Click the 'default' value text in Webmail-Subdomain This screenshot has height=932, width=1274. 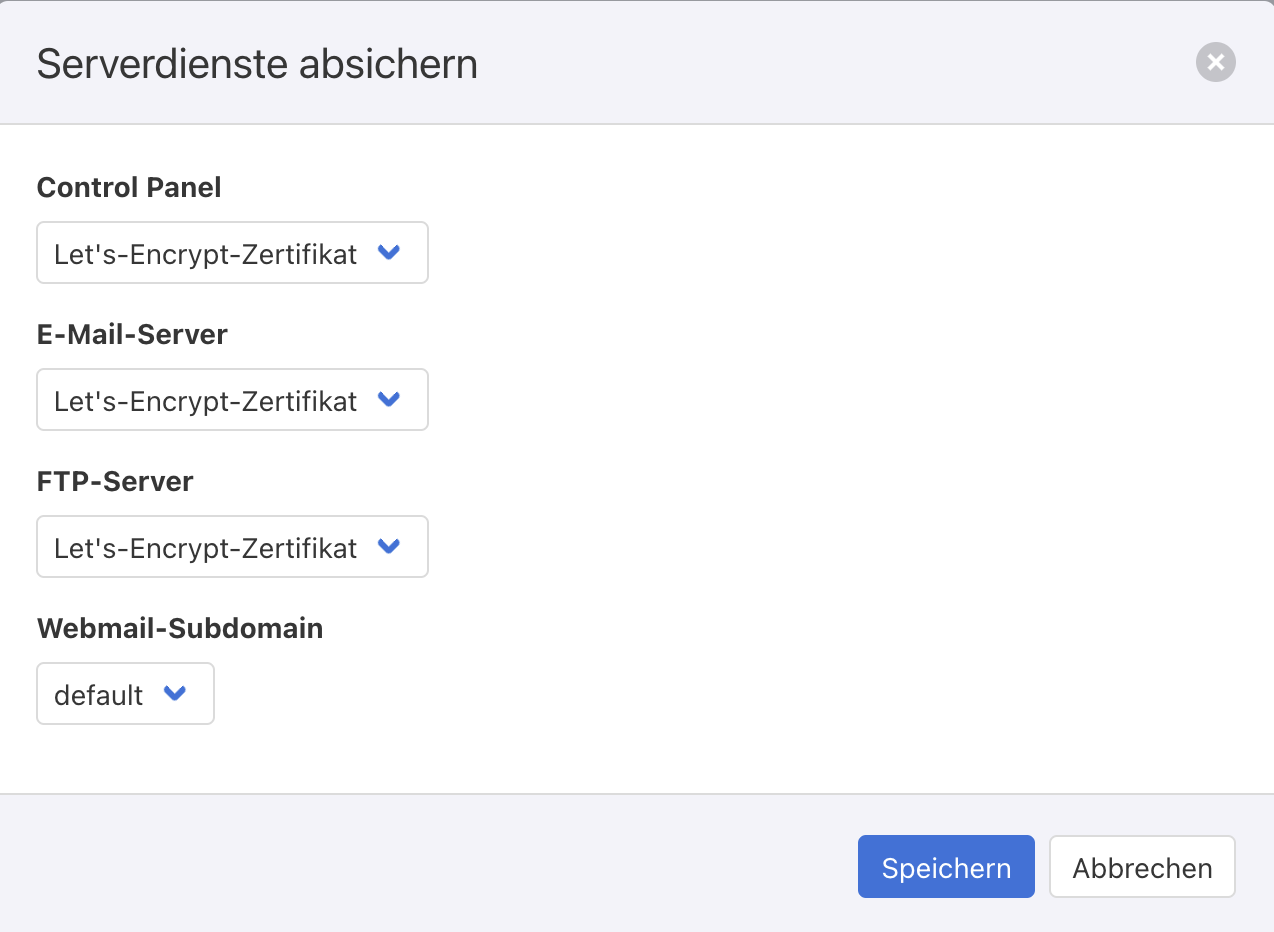coord(98,695)
